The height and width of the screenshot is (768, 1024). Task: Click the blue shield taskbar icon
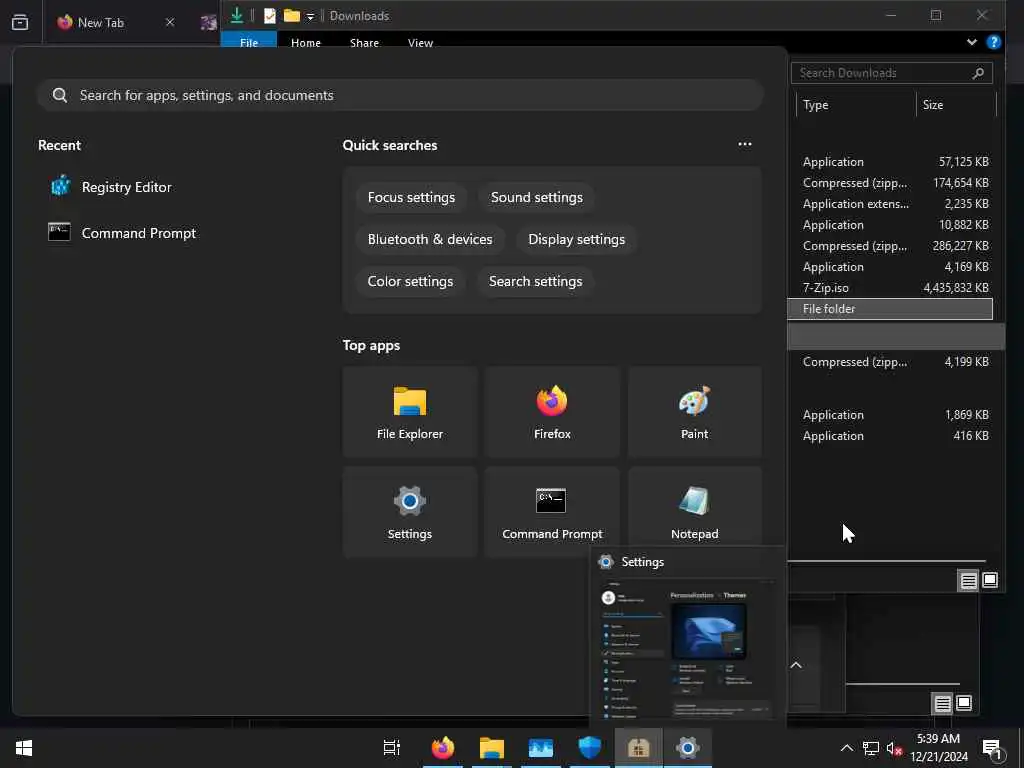(x=589, y=748)
